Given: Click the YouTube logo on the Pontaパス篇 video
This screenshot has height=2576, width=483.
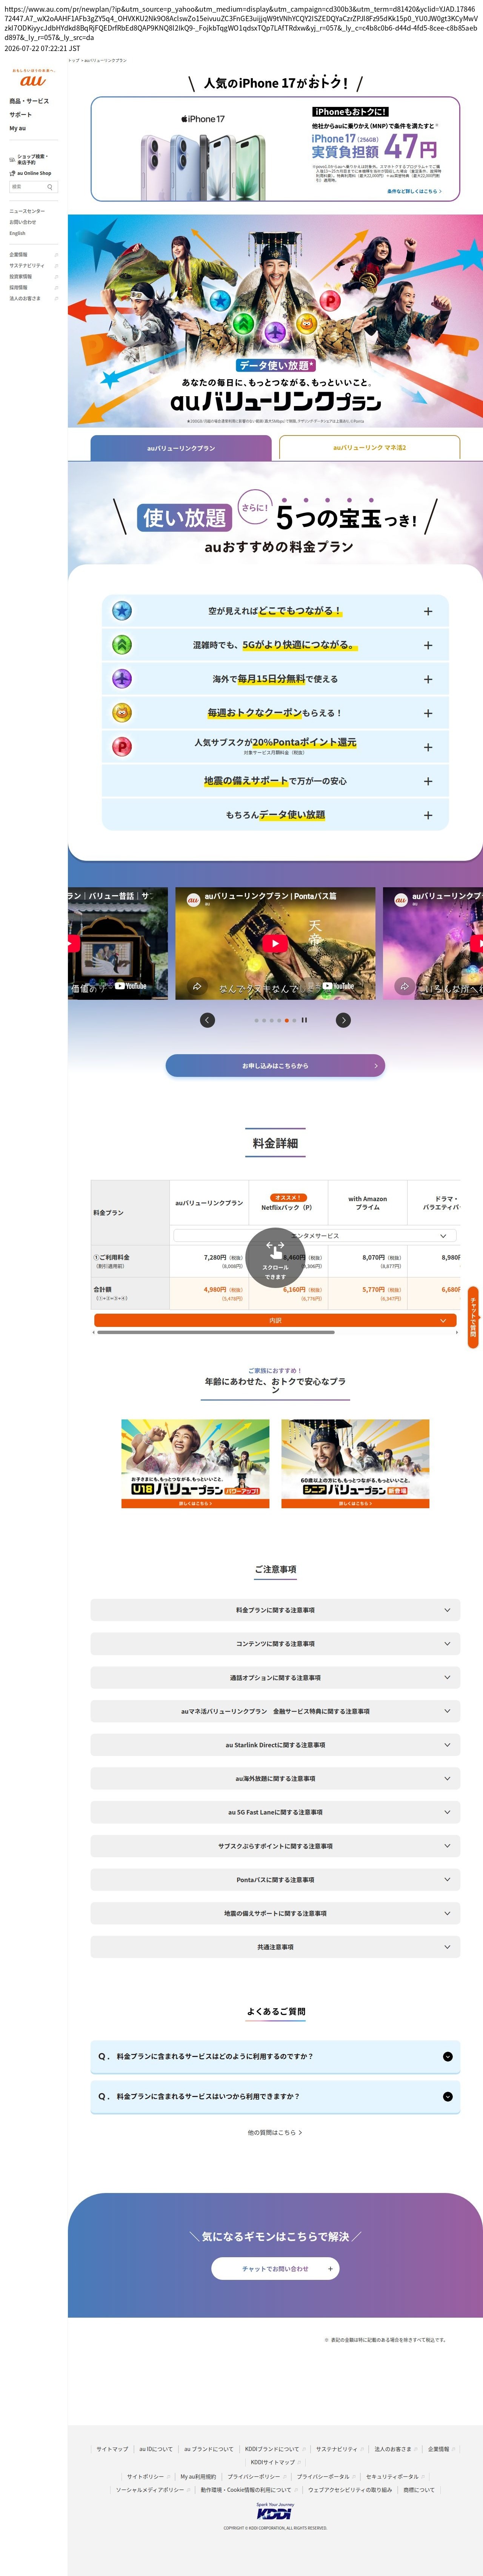Looking at the screenshot, I should click(339, 986).
